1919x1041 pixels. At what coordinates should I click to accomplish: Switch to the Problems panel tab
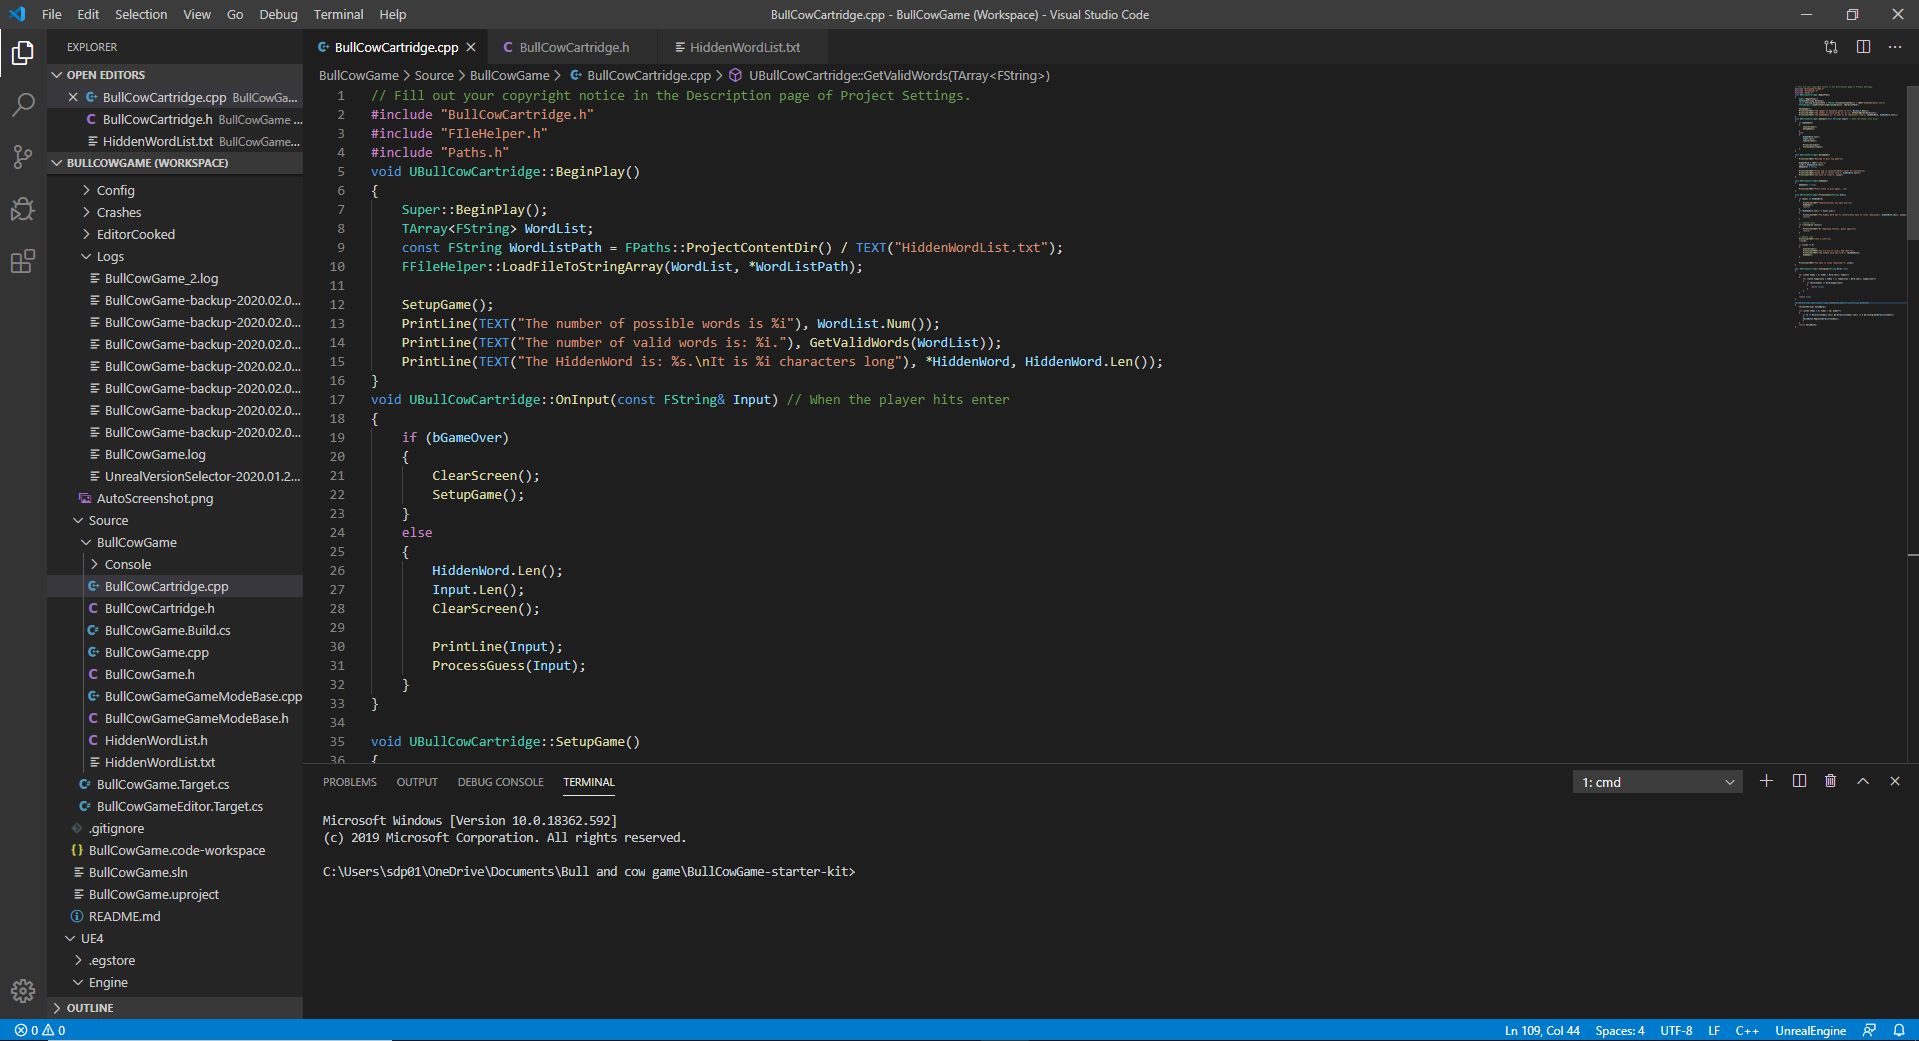[x=349, y=782]
